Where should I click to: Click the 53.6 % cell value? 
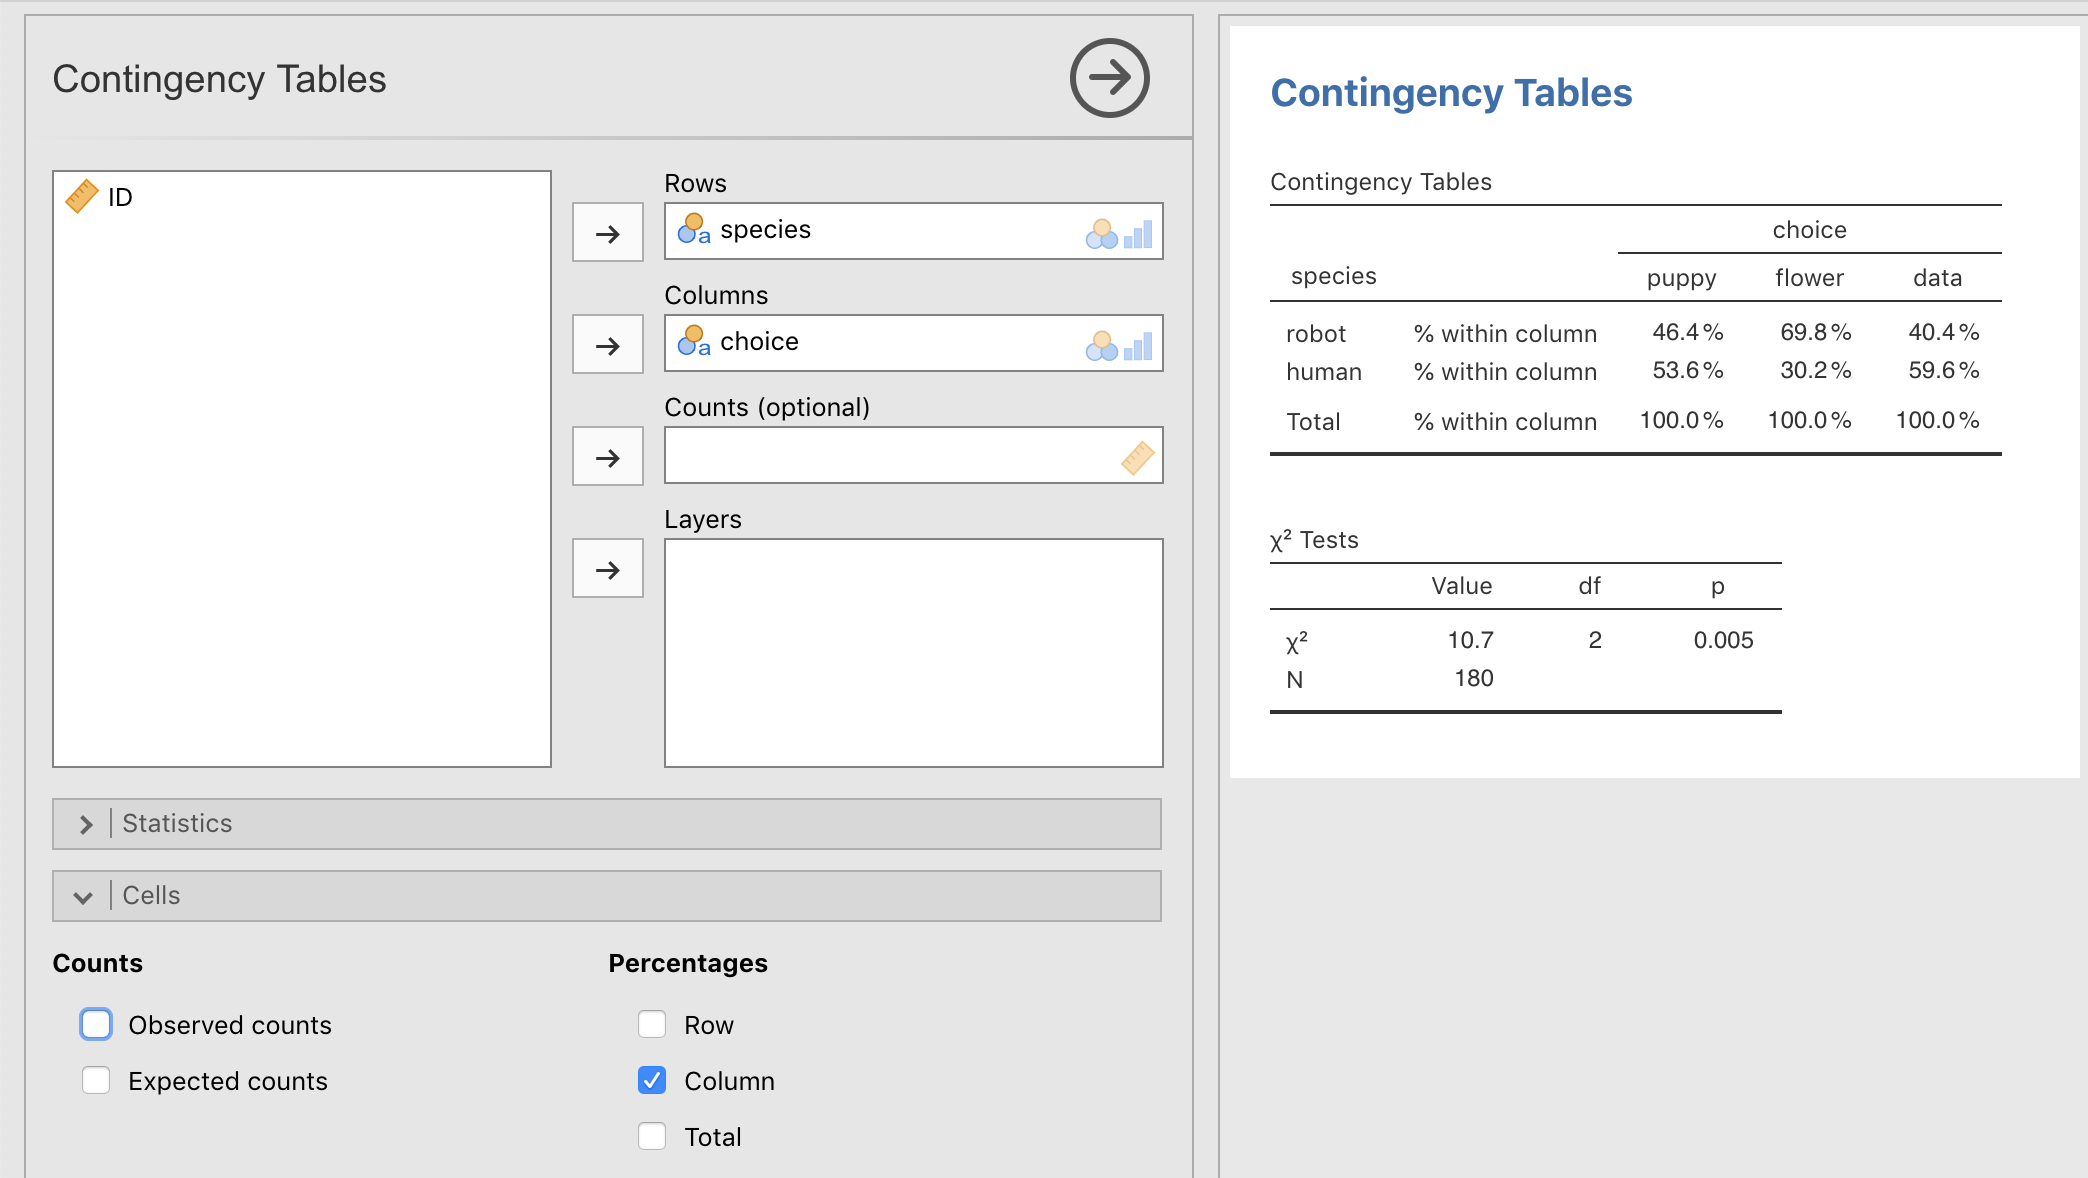[1687, 370]
